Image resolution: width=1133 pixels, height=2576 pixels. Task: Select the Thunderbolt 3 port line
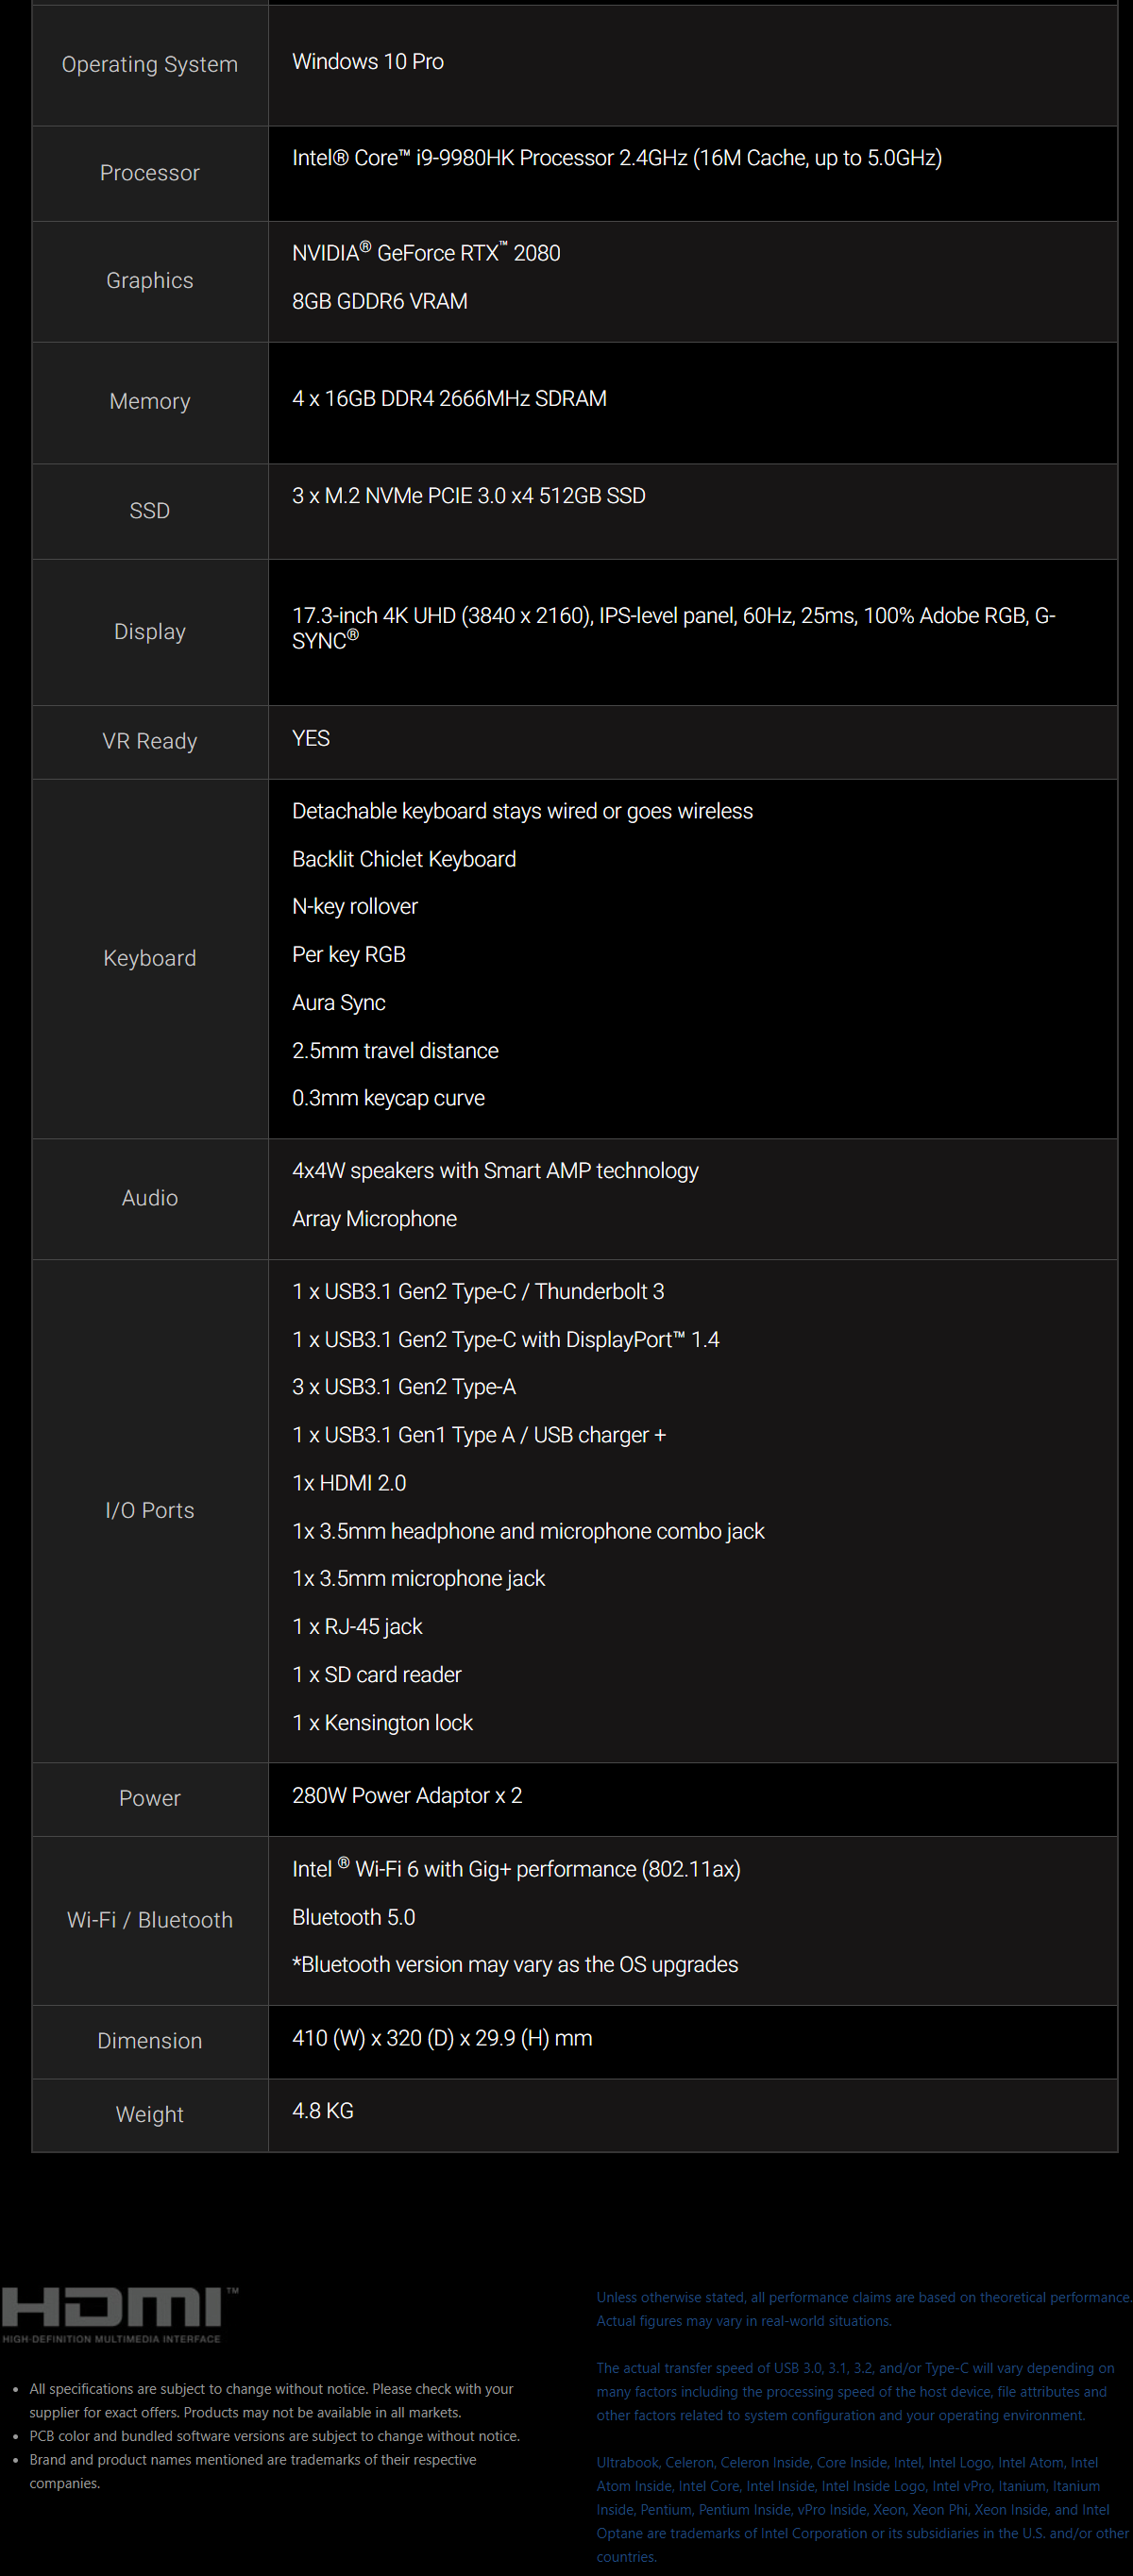(478, 1291)
